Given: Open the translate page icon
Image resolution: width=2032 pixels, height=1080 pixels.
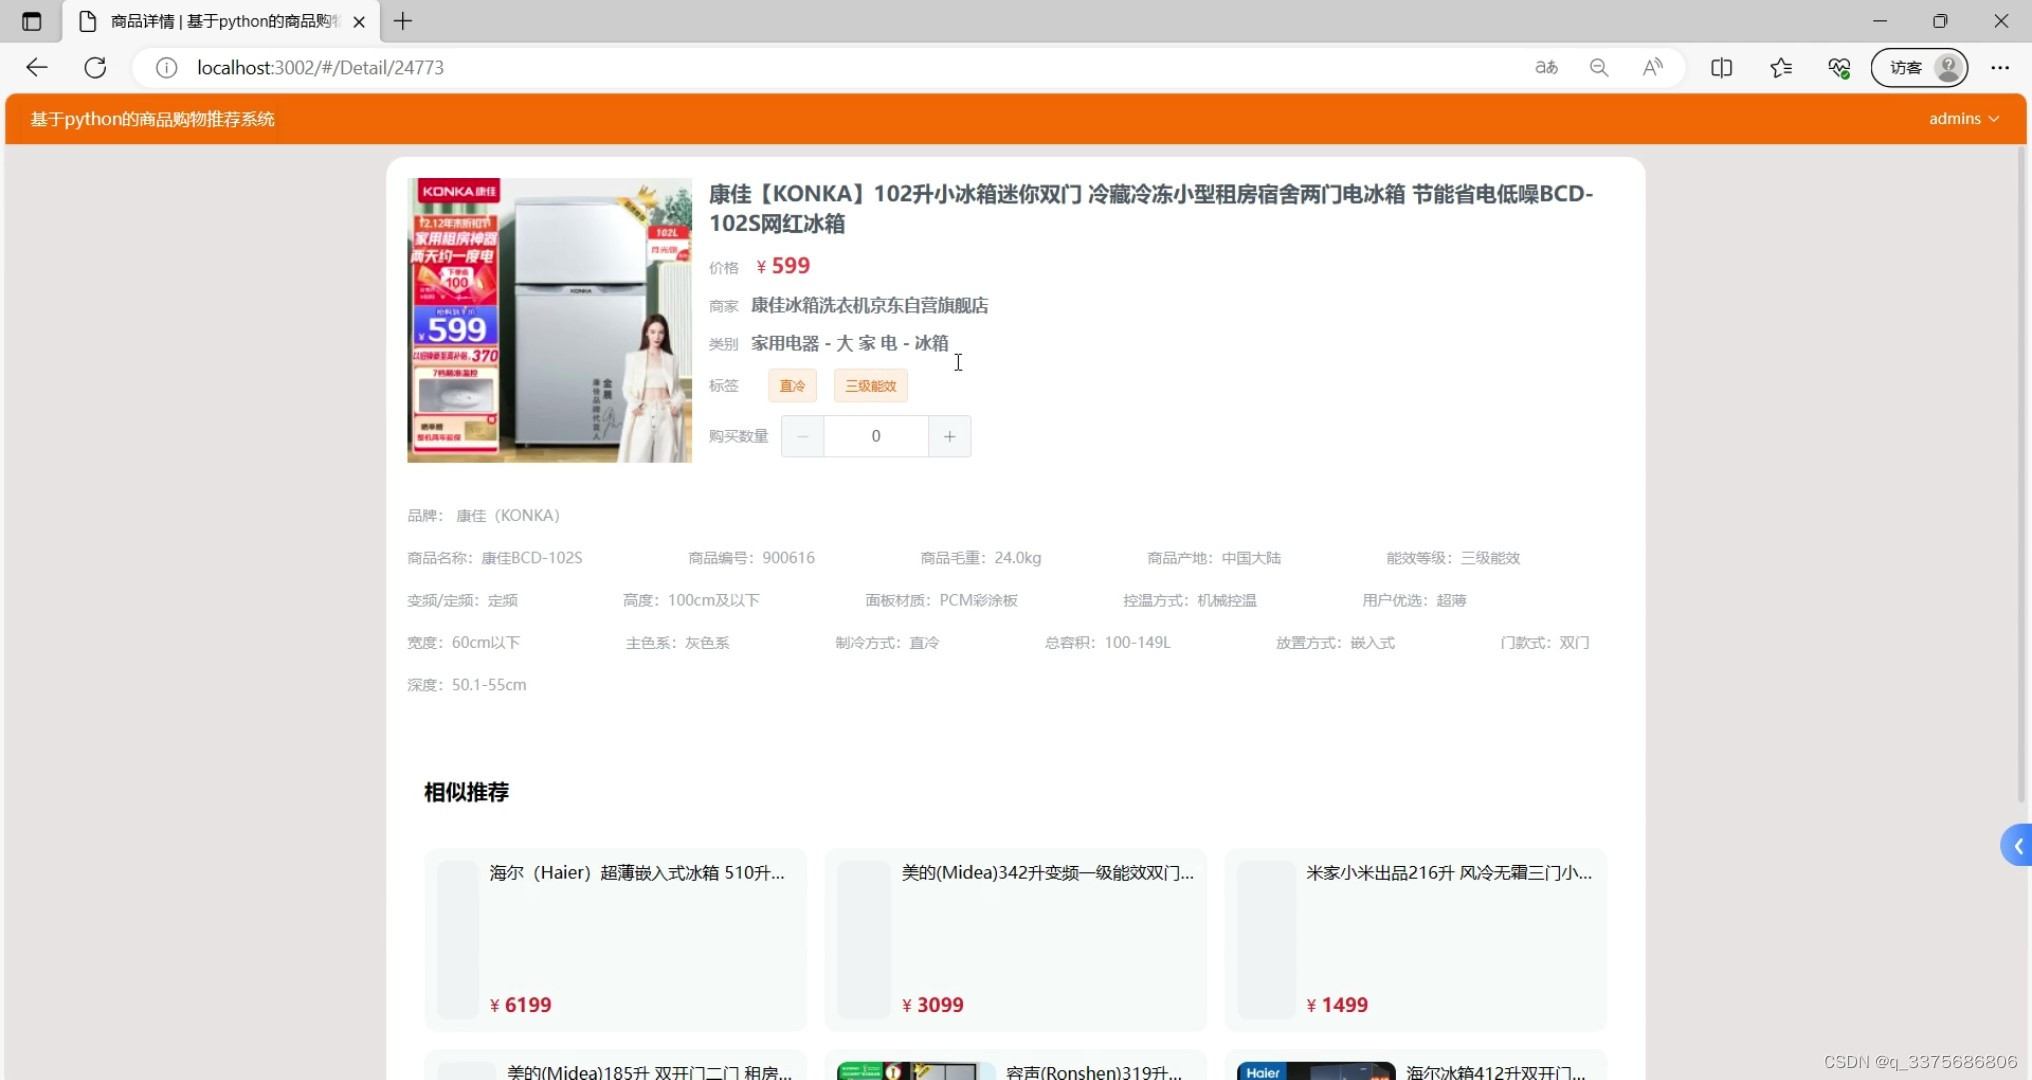Looking at the screenshot, I should coord(1546,67).
